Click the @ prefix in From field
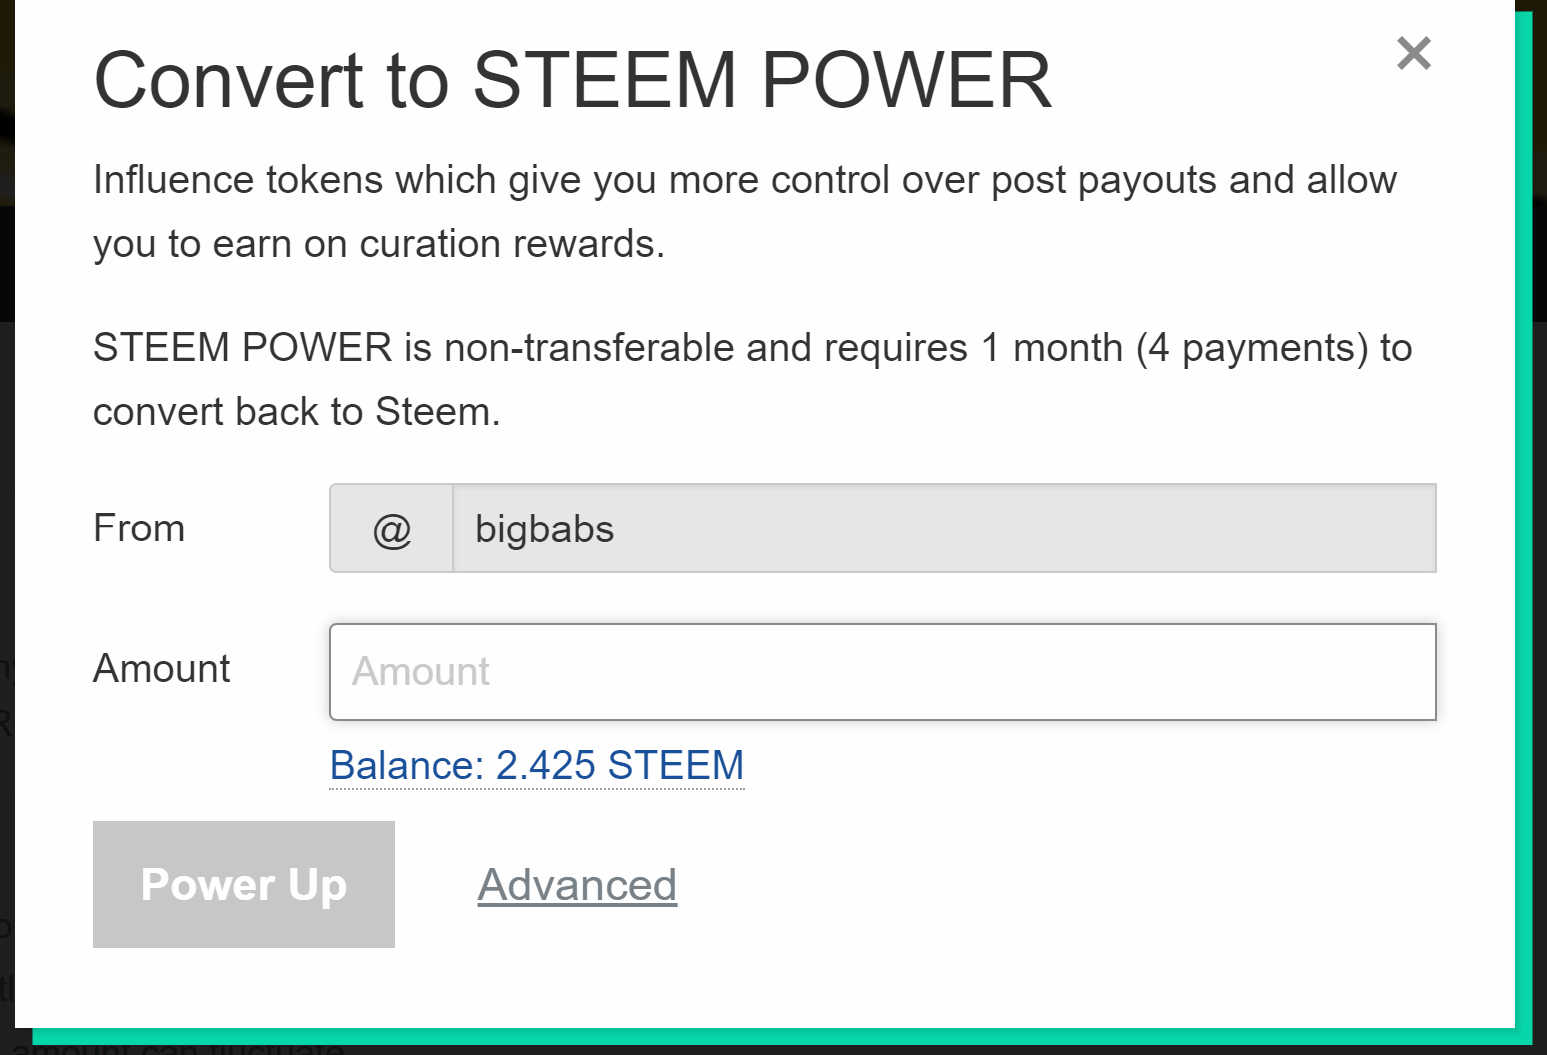 coord(392,529)
